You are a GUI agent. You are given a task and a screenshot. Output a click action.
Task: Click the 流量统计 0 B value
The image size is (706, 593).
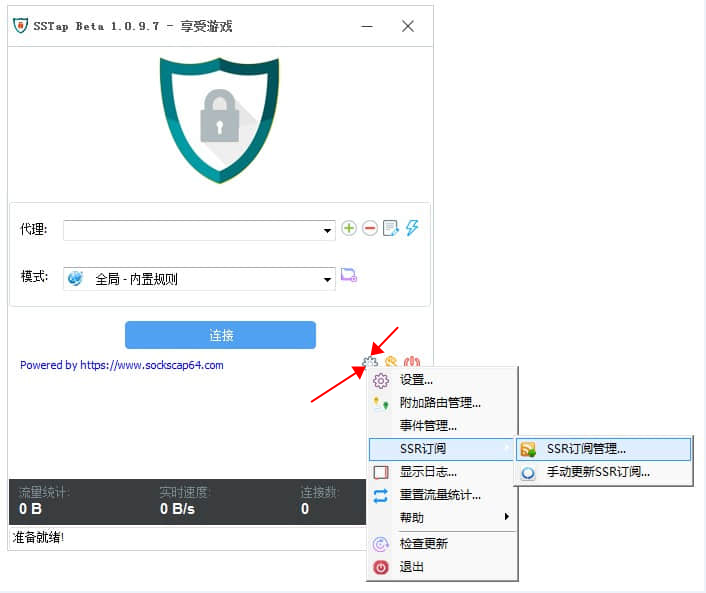[30, 509]
